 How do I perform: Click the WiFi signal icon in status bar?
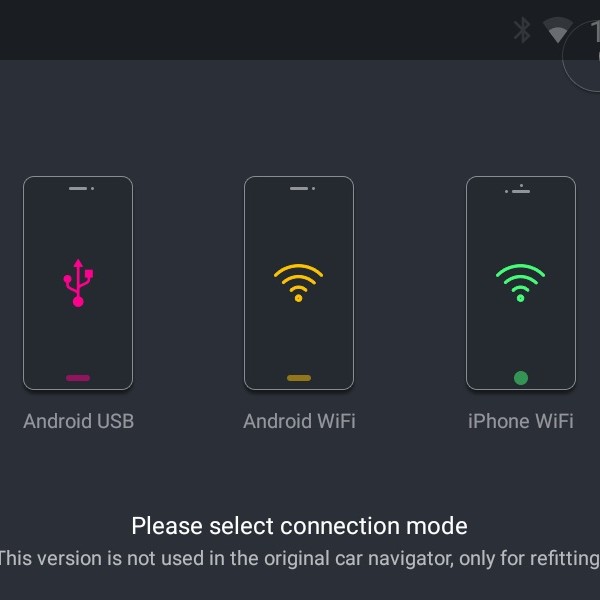pos(558,30)
